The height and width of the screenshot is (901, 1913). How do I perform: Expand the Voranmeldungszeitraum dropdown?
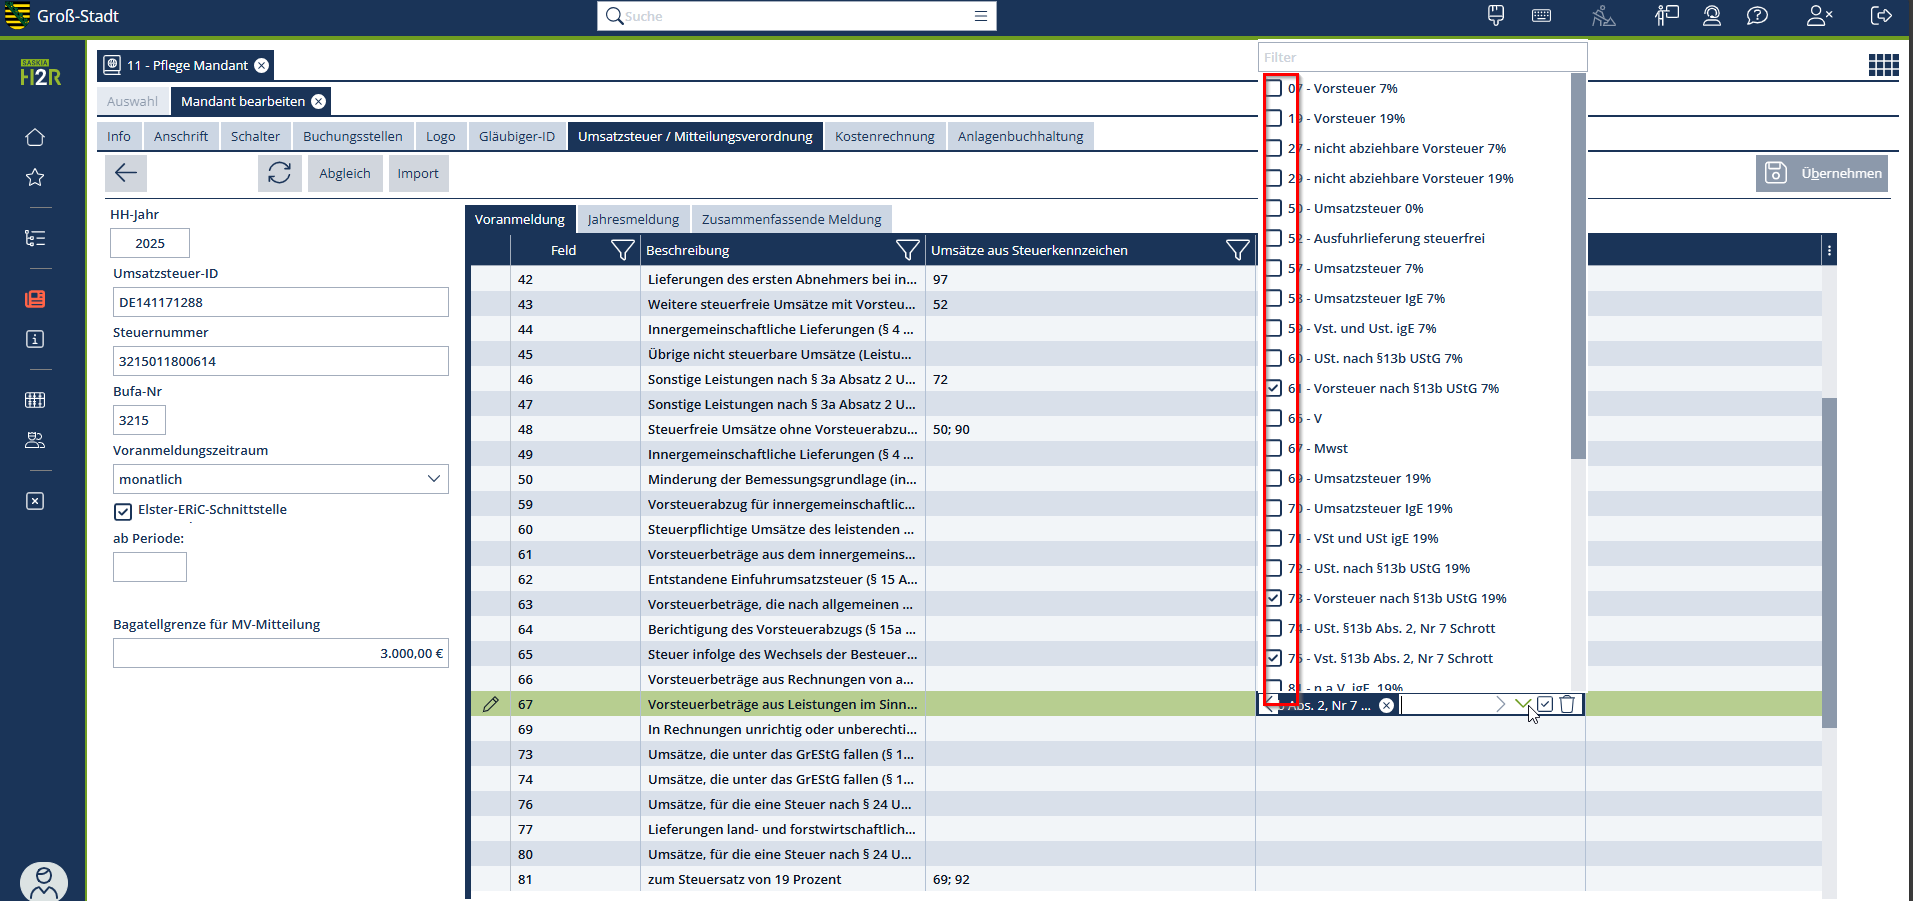[x=433, y=479]
